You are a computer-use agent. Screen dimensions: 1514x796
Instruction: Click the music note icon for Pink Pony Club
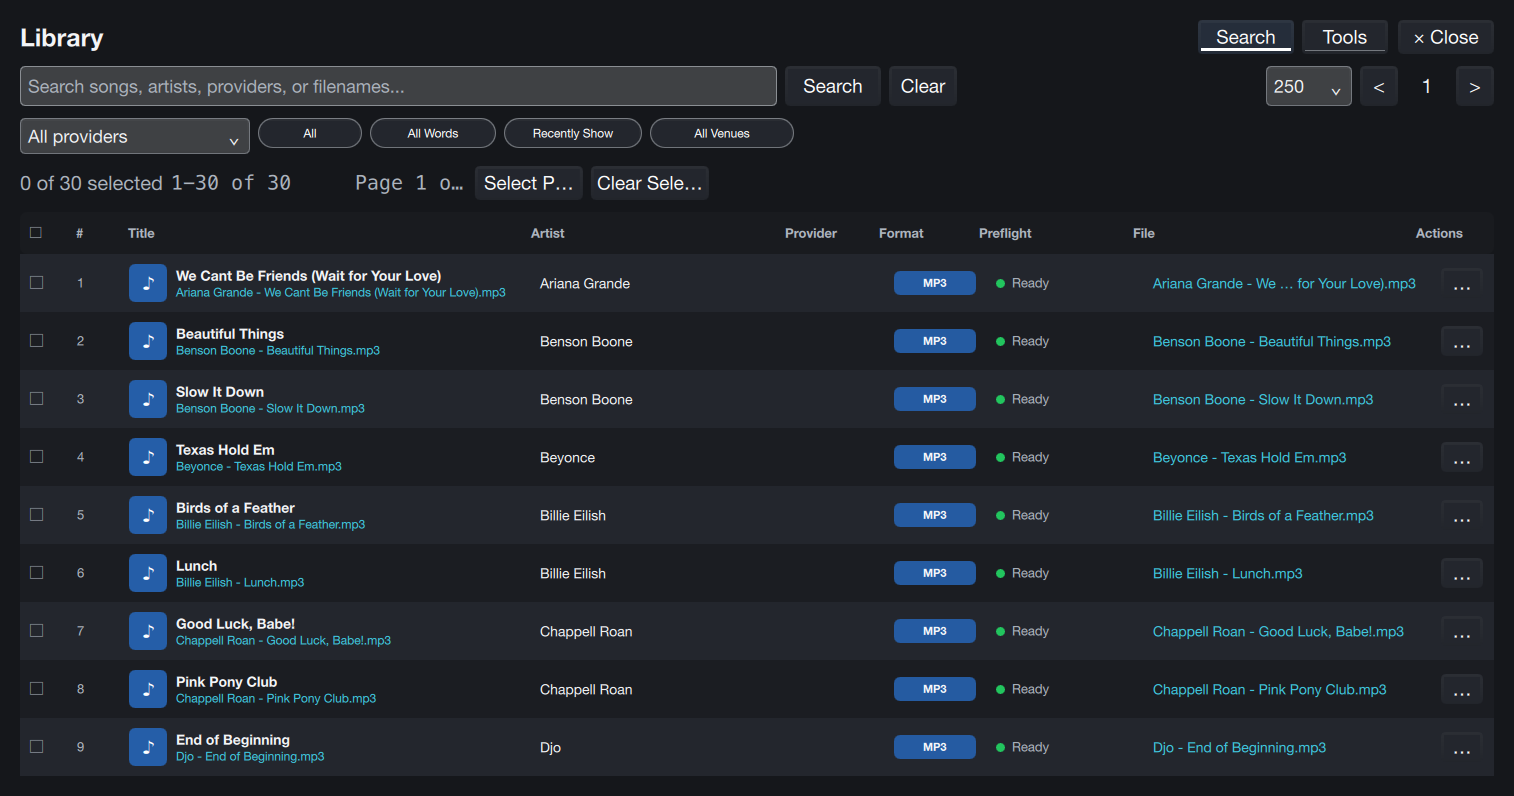(148, 689)
